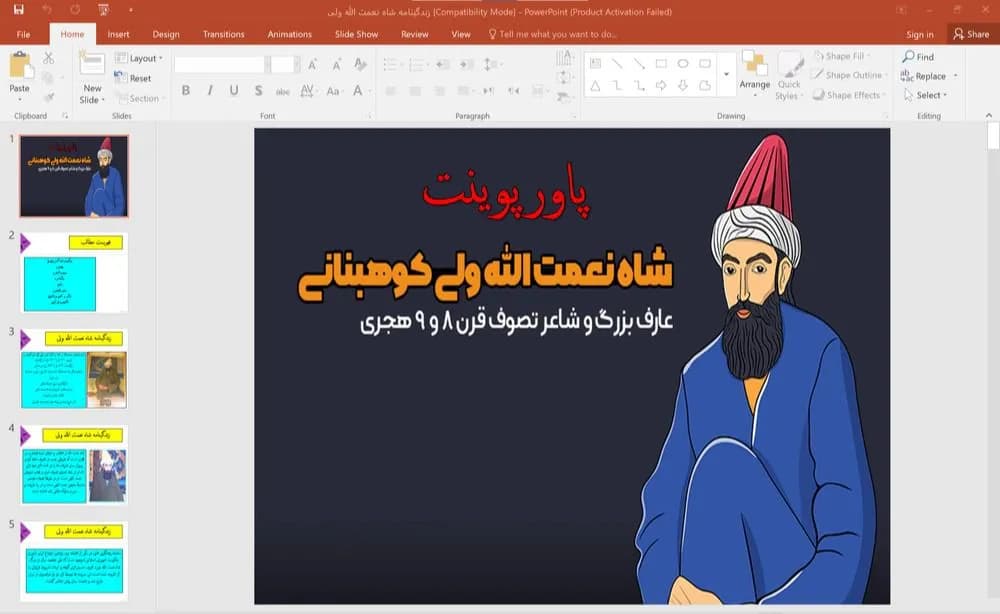Switch to the View tab
This screenshot has width=1000, height=614.
point(460,34)
